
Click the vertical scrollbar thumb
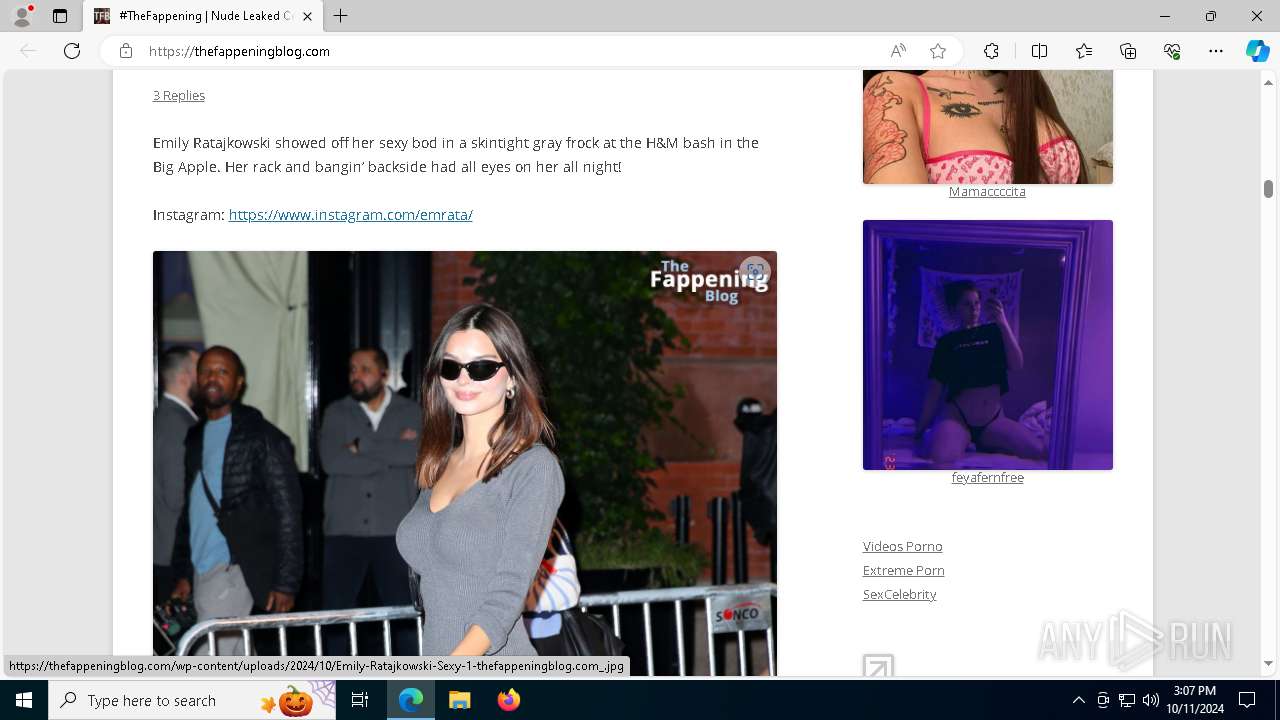point(1268,189)
